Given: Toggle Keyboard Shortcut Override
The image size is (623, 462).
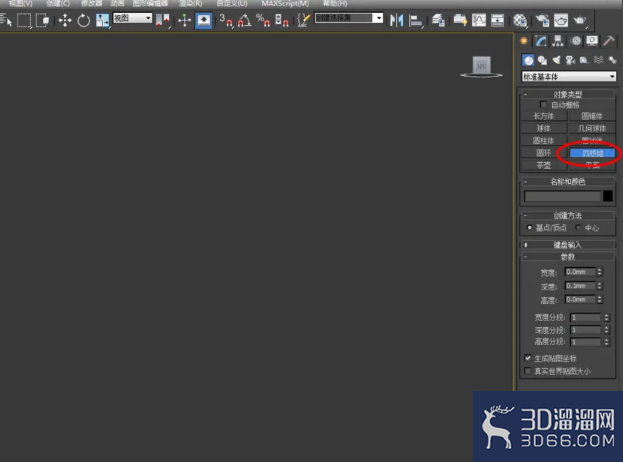Looking at the screenshot, I should pyautogui.click(x=203, y=20).
